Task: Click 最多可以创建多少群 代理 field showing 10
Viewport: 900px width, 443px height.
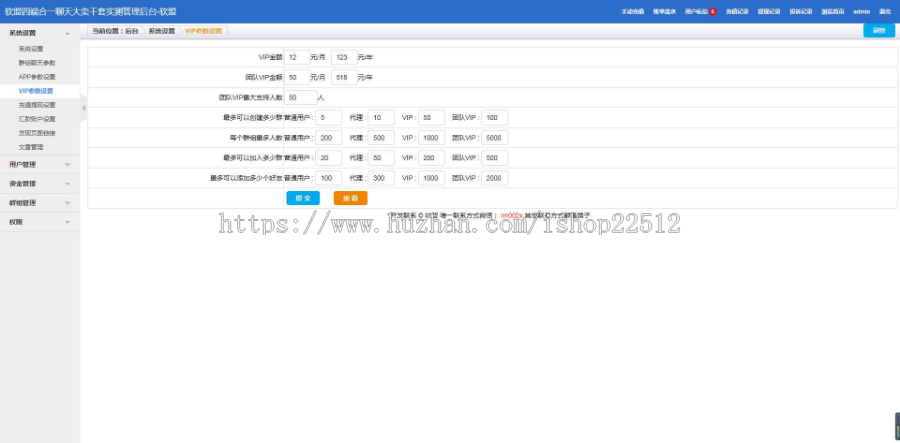Action: click(381, 118)
